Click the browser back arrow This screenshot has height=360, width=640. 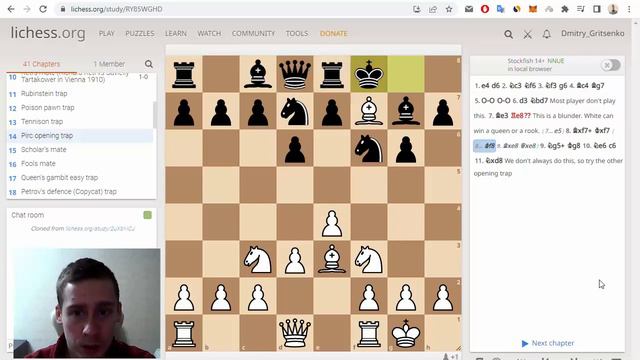tap(11, 9)
